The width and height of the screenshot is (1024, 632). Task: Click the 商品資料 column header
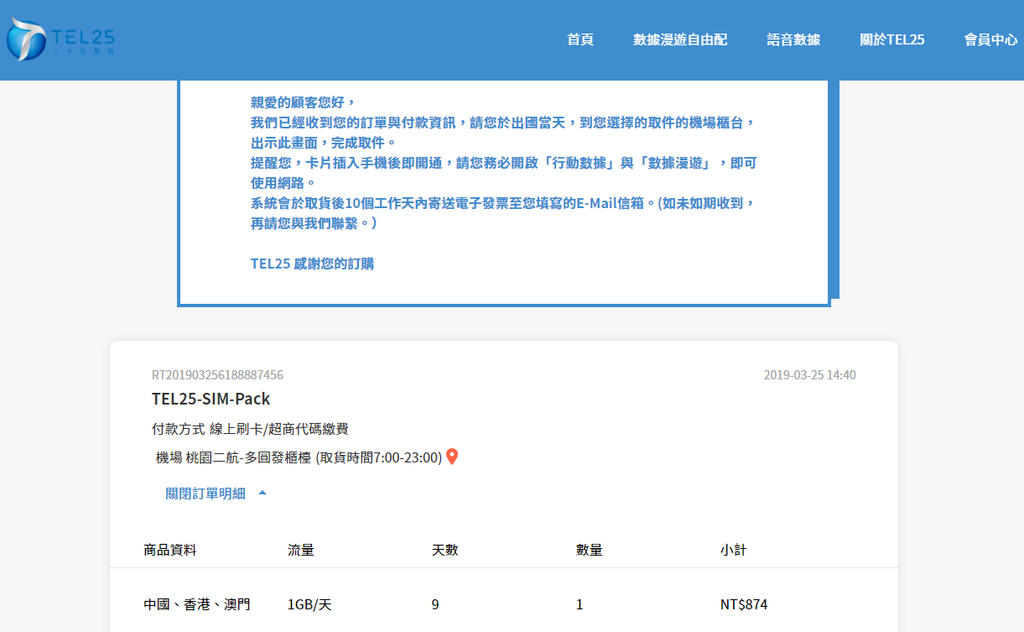pos(170,550)
